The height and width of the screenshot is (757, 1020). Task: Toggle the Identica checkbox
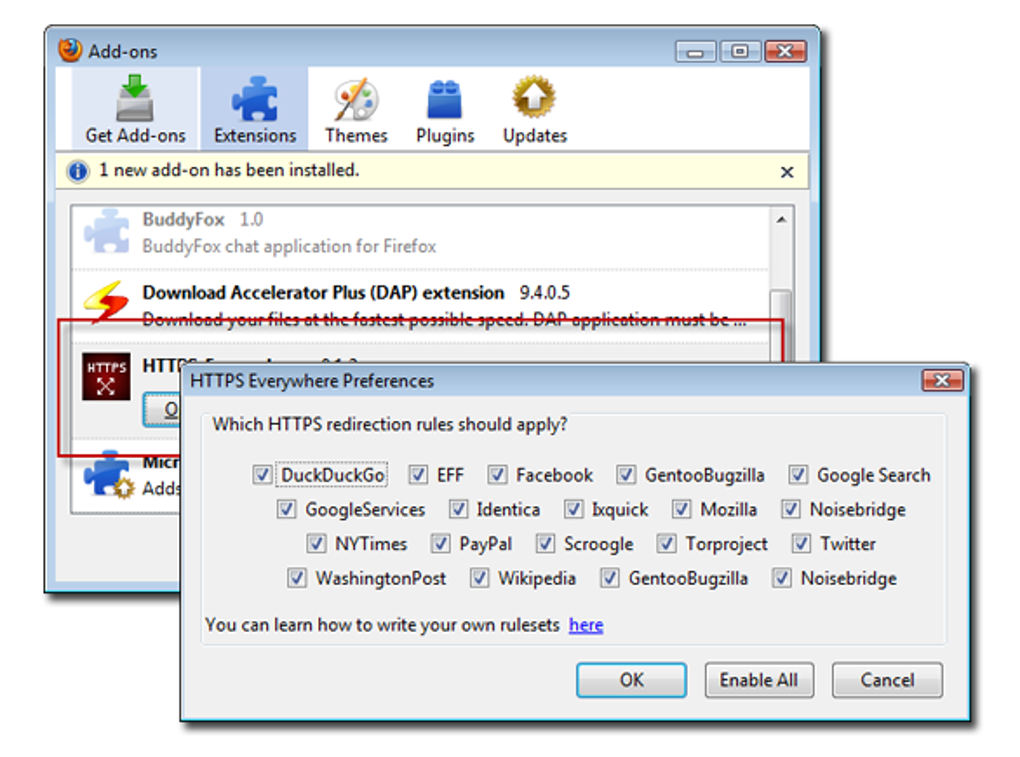[458, 509]
